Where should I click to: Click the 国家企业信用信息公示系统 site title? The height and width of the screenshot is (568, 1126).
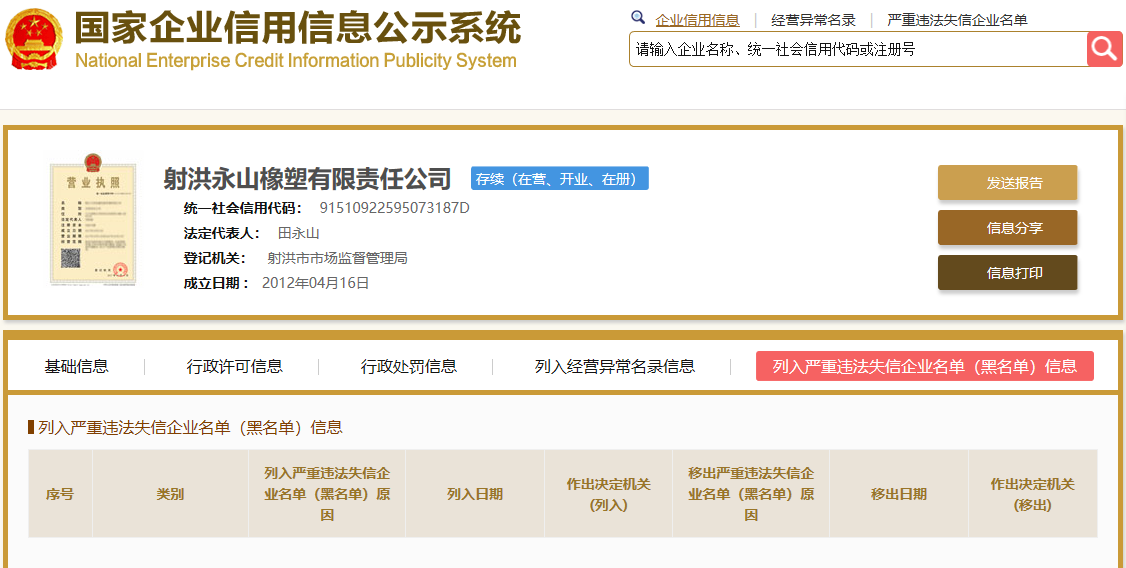click(x=298, y=29)
